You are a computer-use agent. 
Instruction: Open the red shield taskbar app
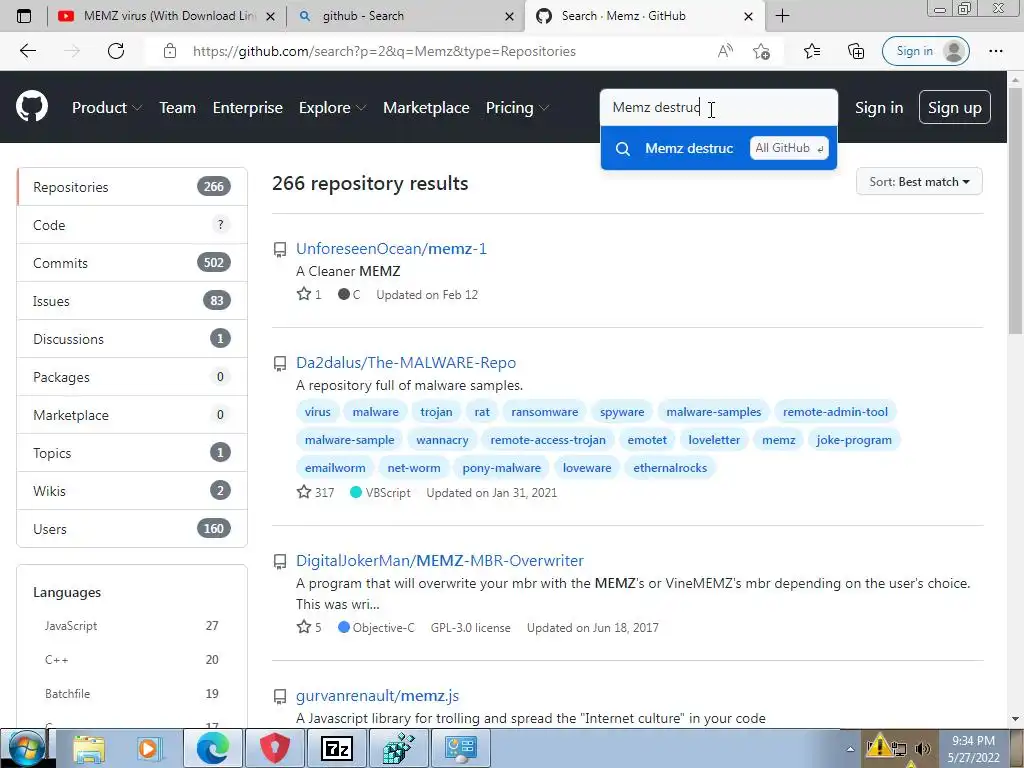pos(275,748)
